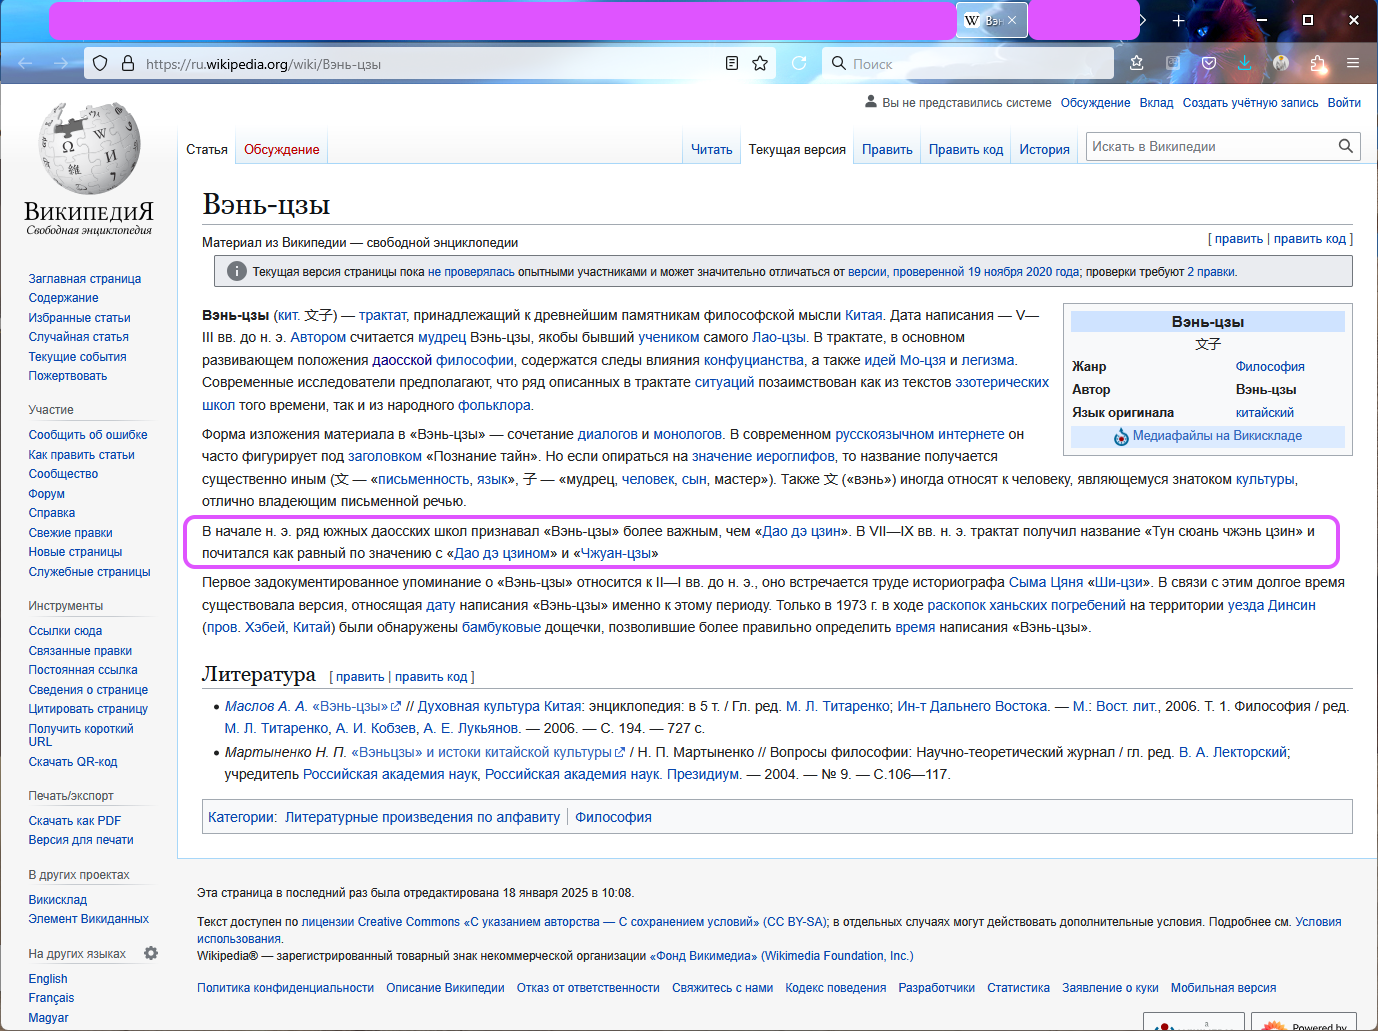Click the 2 правки pending changes link
The image size is (1378, 1031).
click(x=1211, y=272)
